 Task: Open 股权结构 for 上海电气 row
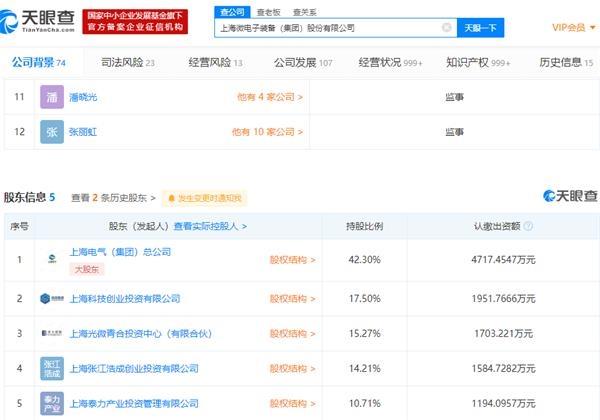click(x=293, y=260)
